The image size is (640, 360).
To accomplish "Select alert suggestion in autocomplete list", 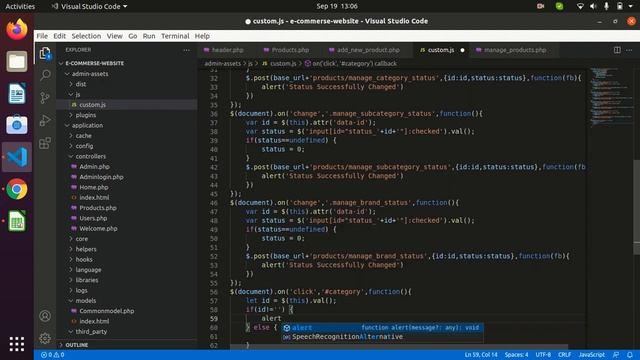I will (x=382, y=327).
